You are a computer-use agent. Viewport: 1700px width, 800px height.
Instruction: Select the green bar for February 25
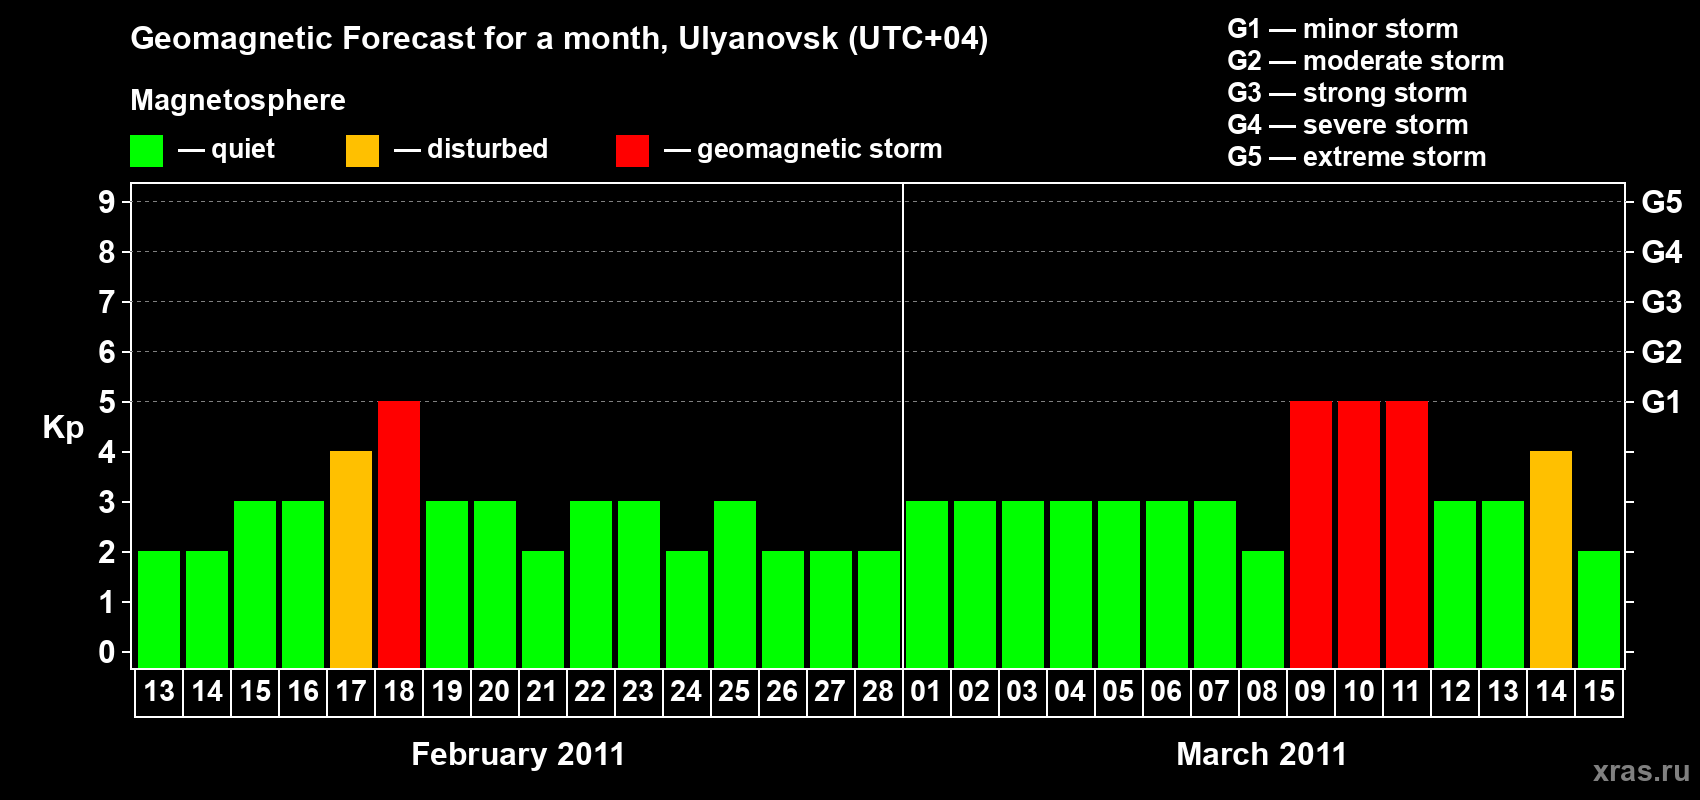coord(735,585)
